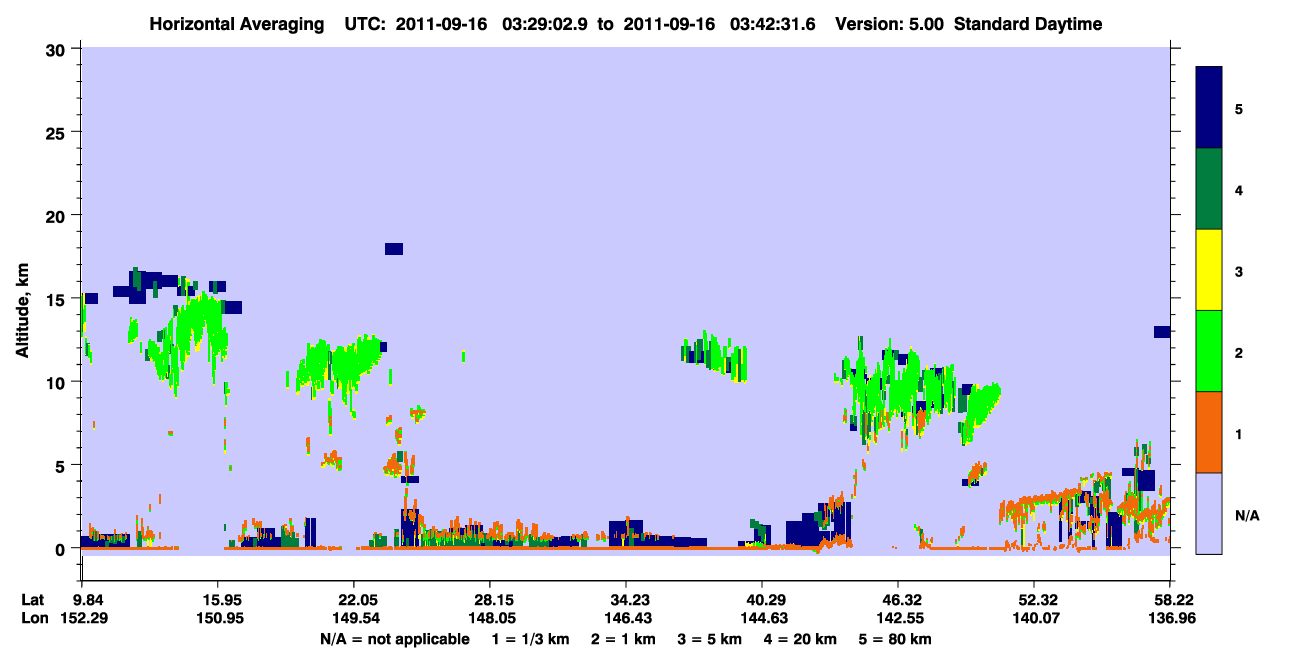Click longitude value 149.54
Screen dimensions: 1300x667
point(354,619)
